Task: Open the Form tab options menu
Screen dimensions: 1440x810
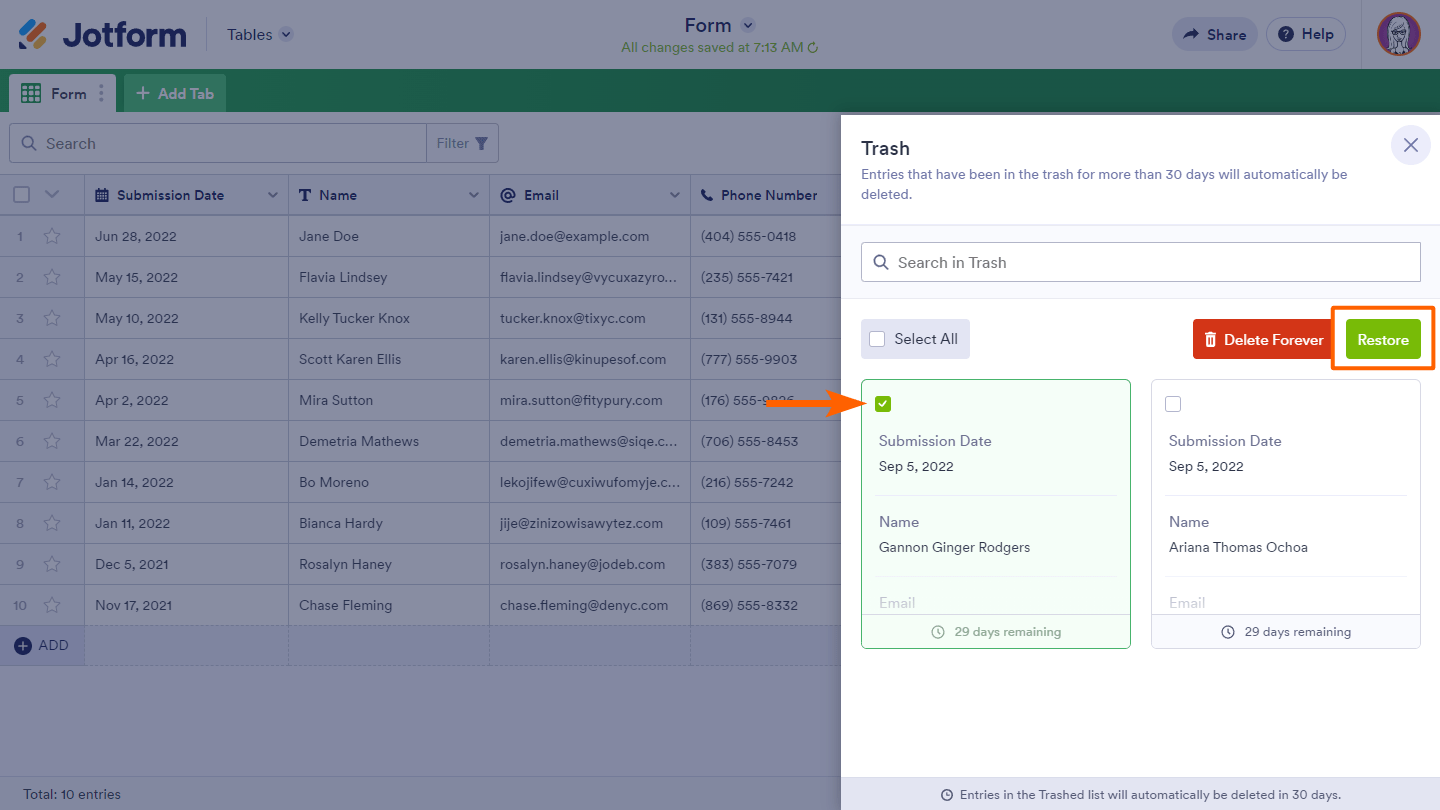Action: pyautogui.click(x=101, y=94)
